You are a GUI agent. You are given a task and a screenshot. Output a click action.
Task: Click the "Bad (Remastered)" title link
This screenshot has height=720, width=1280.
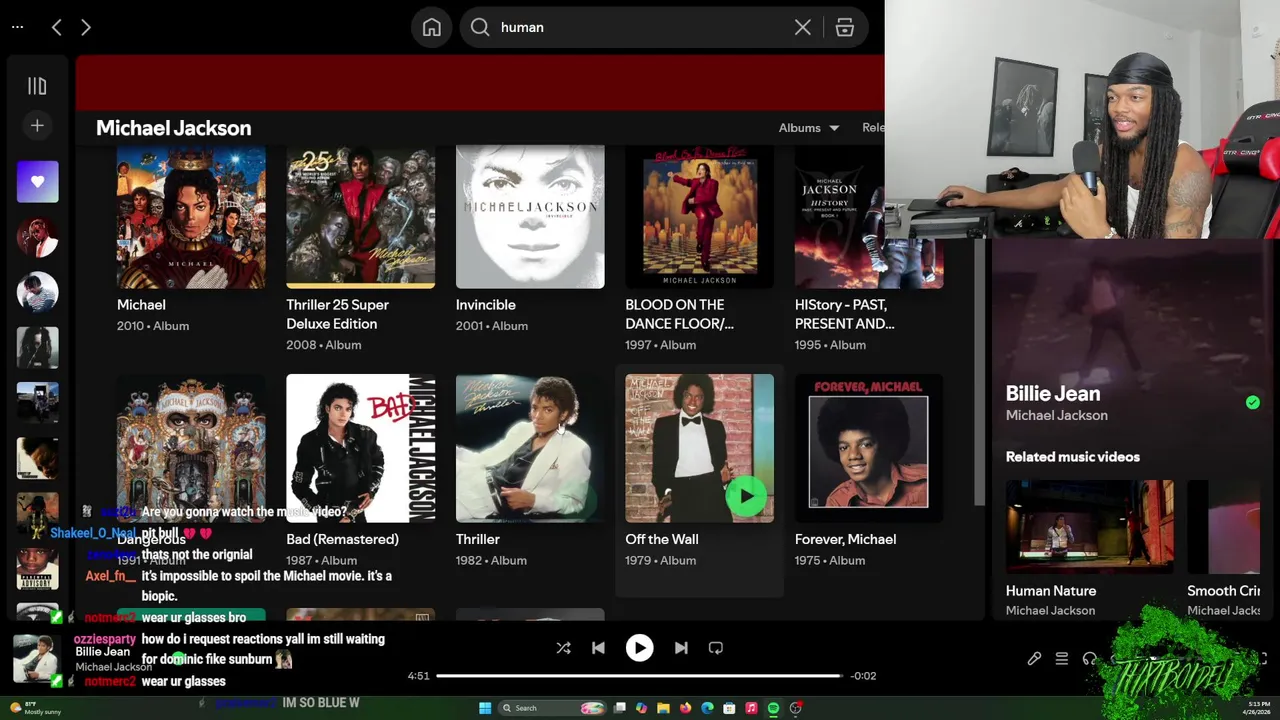[342, 539]
